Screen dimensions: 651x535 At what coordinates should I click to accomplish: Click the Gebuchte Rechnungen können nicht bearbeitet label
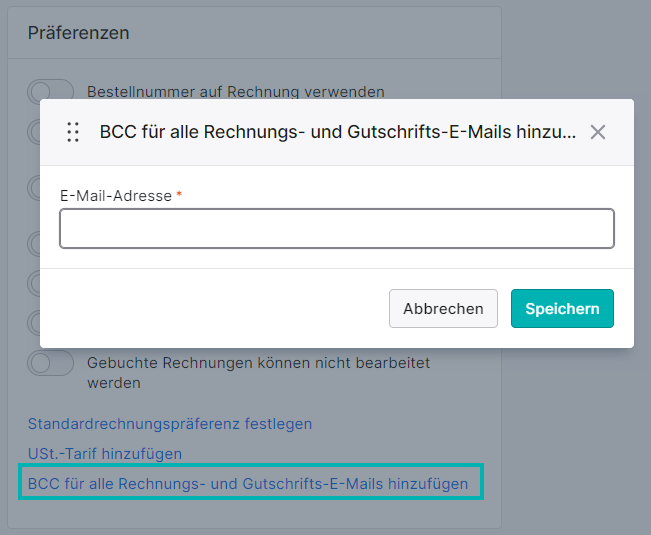click(x=258, y=373)
